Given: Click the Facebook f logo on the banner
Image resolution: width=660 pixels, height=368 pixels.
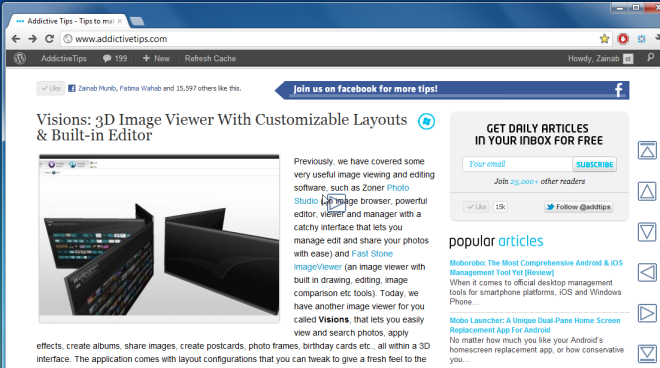Looking at the screenshot, I should click(x=619, y=90).
